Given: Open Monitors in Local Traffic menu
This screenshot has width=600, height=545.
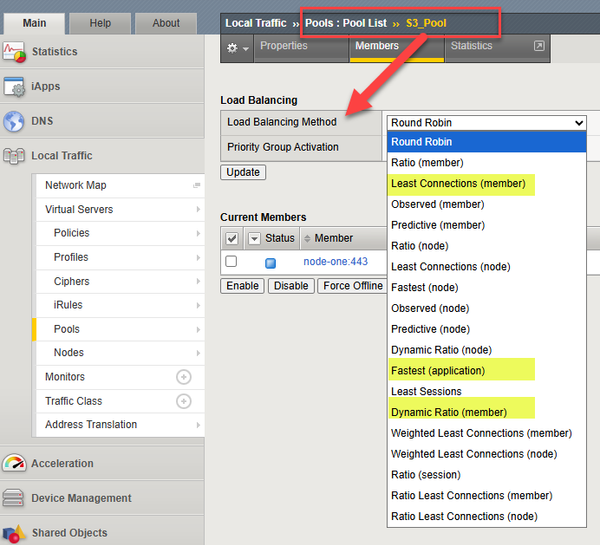Looking at the screenshot, I should tap(120, 377).
